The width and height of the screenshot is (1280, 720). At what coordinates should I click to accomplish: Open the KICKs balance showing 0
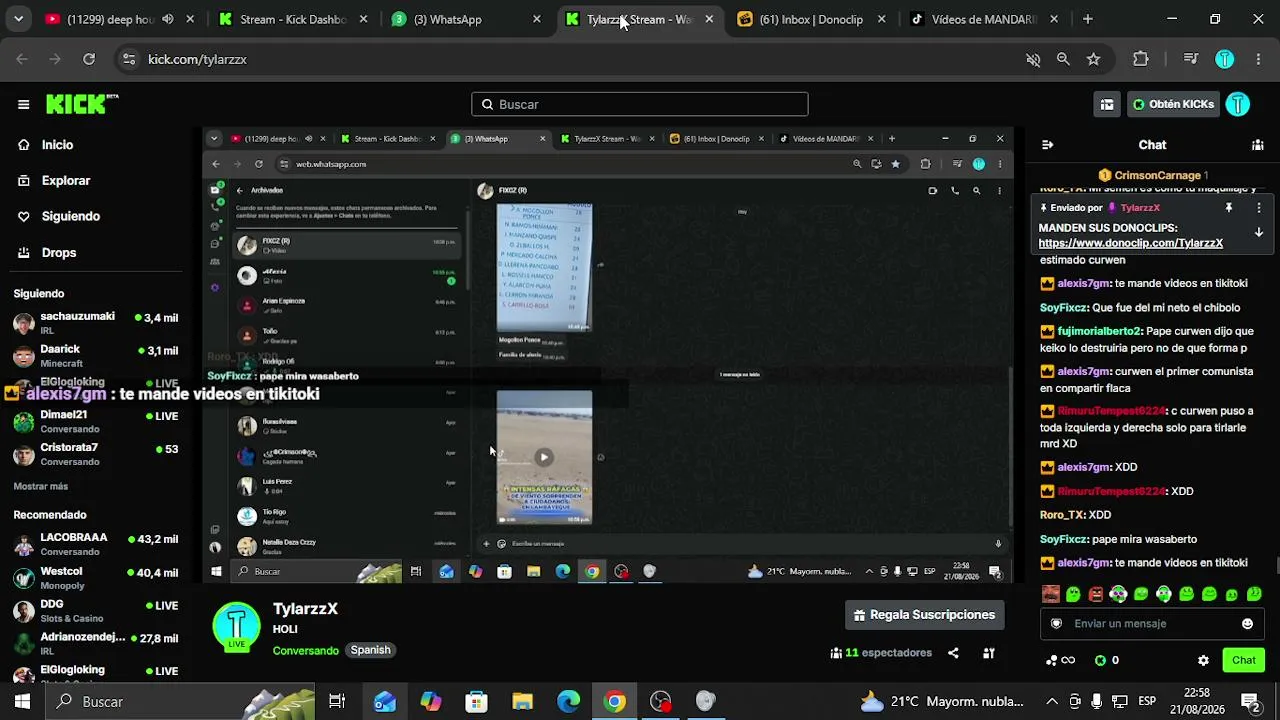pos(1107,660)
